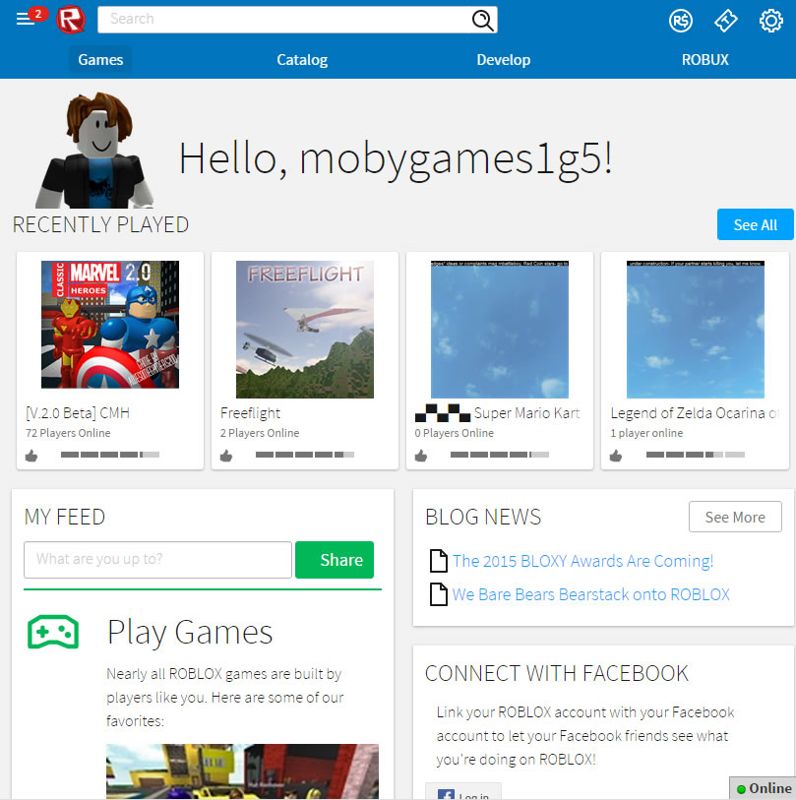Click the Super Mario Kart title

[527, 413]
